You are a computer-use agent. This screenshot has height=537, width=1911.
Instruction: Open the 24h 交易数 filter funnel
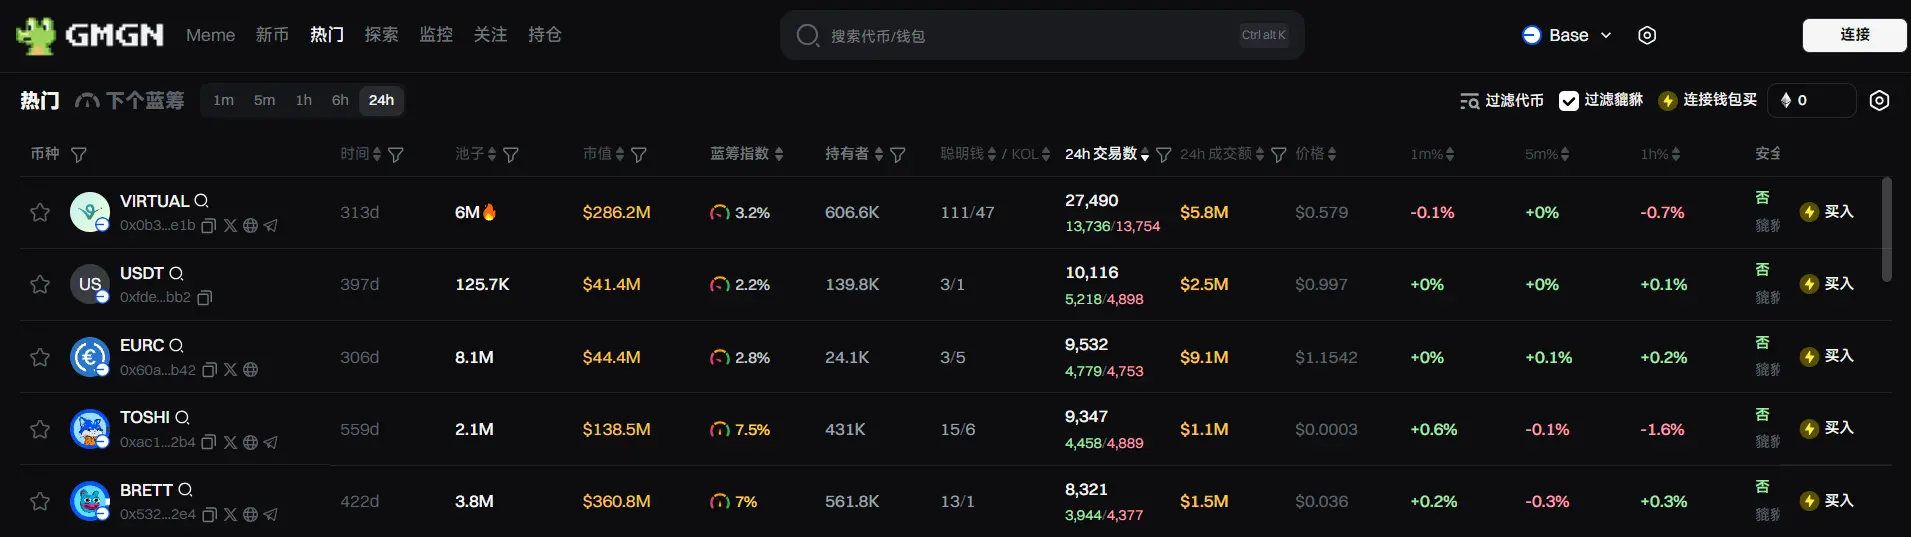pos(1163,155)
